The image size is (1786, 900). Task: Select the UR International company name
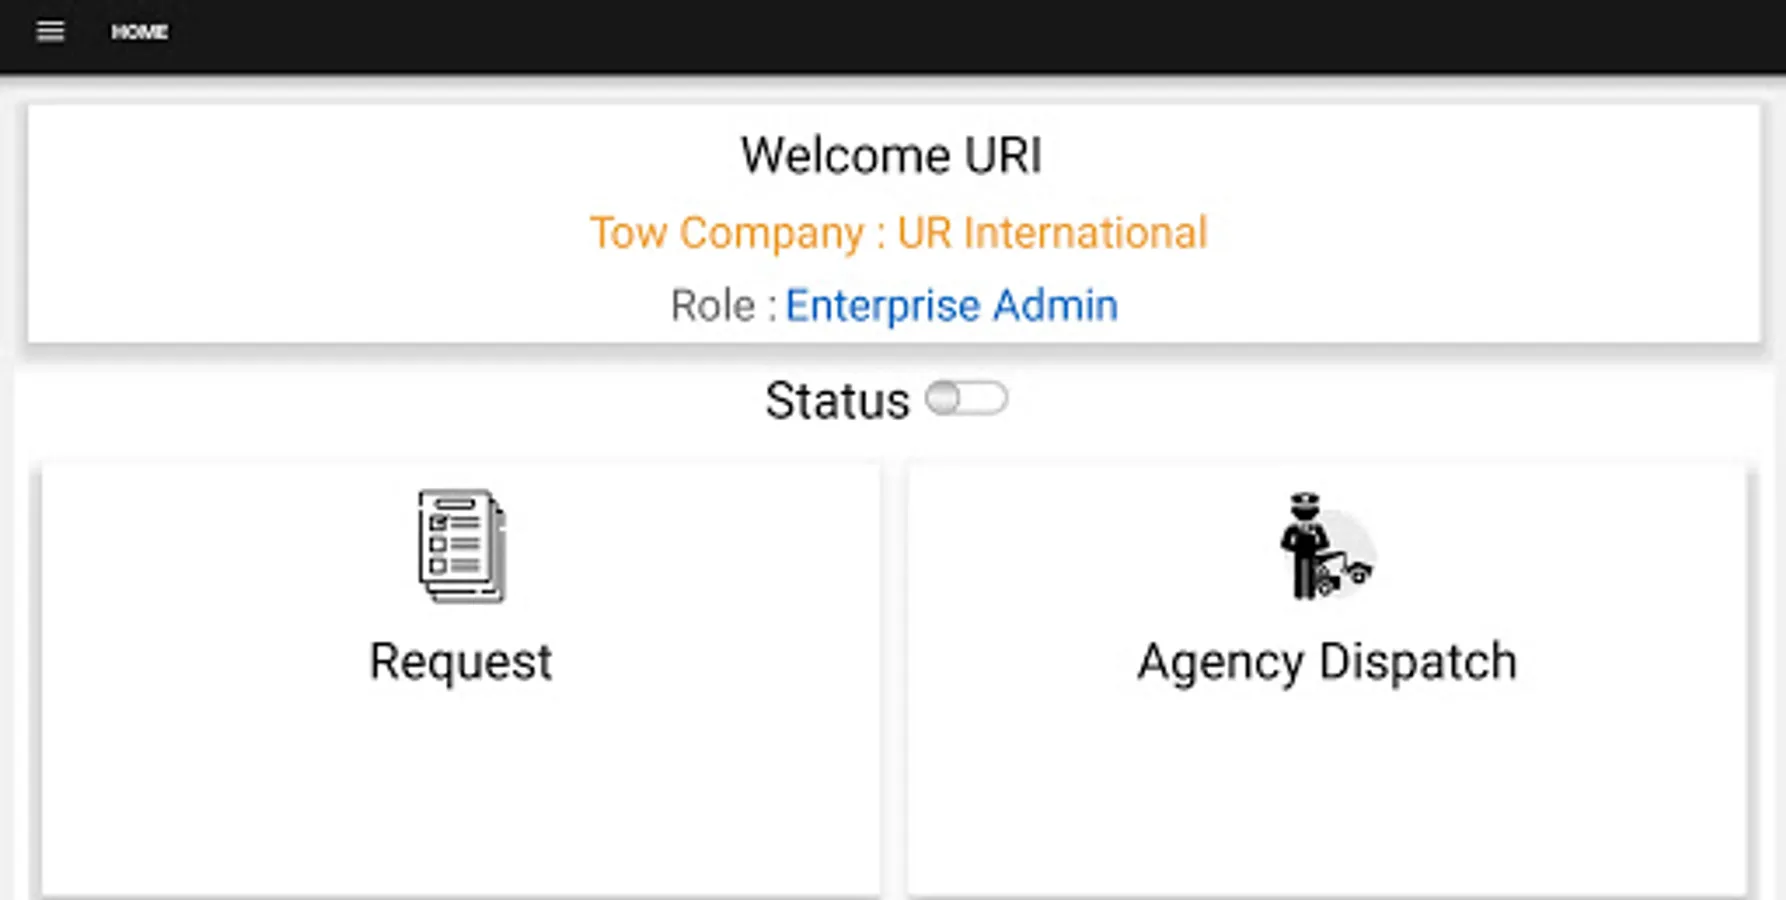click(1052, 233)
